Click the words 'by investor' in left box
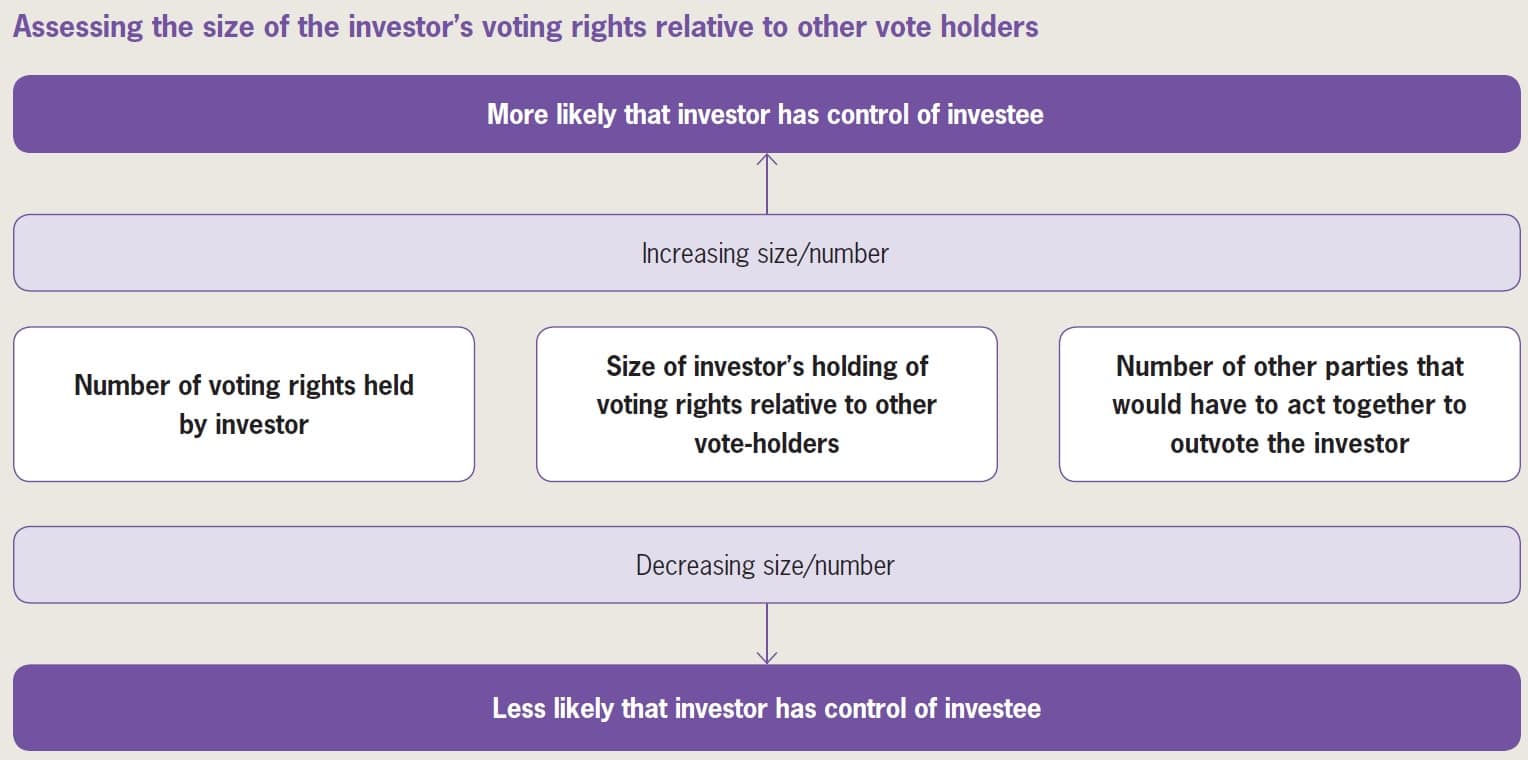Screen dimensions: 1528x760 coord(244,424)
